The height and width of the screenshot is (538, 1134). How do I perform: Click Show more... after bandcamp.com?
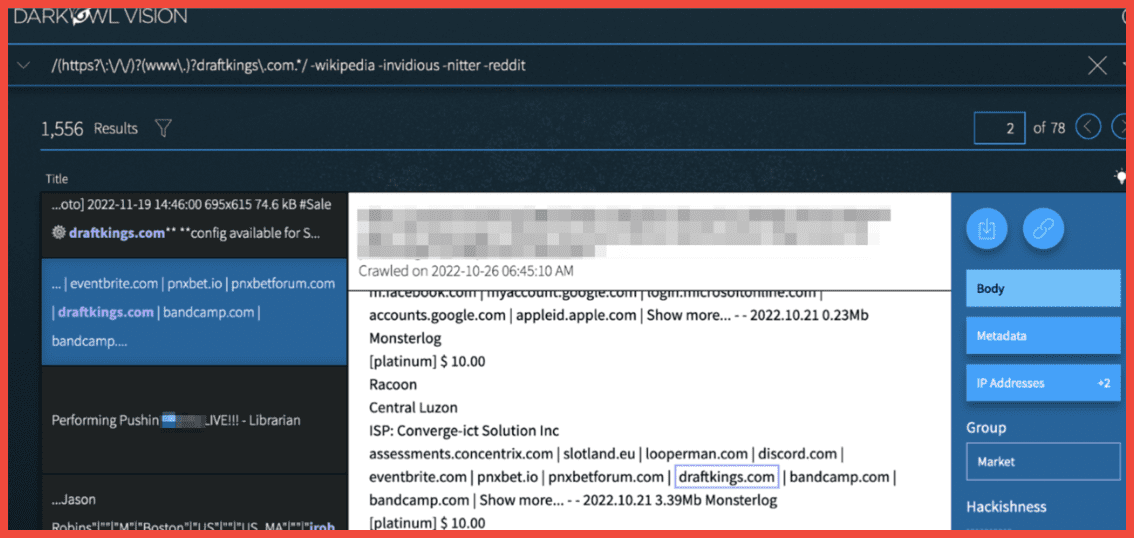click(521, 500)
